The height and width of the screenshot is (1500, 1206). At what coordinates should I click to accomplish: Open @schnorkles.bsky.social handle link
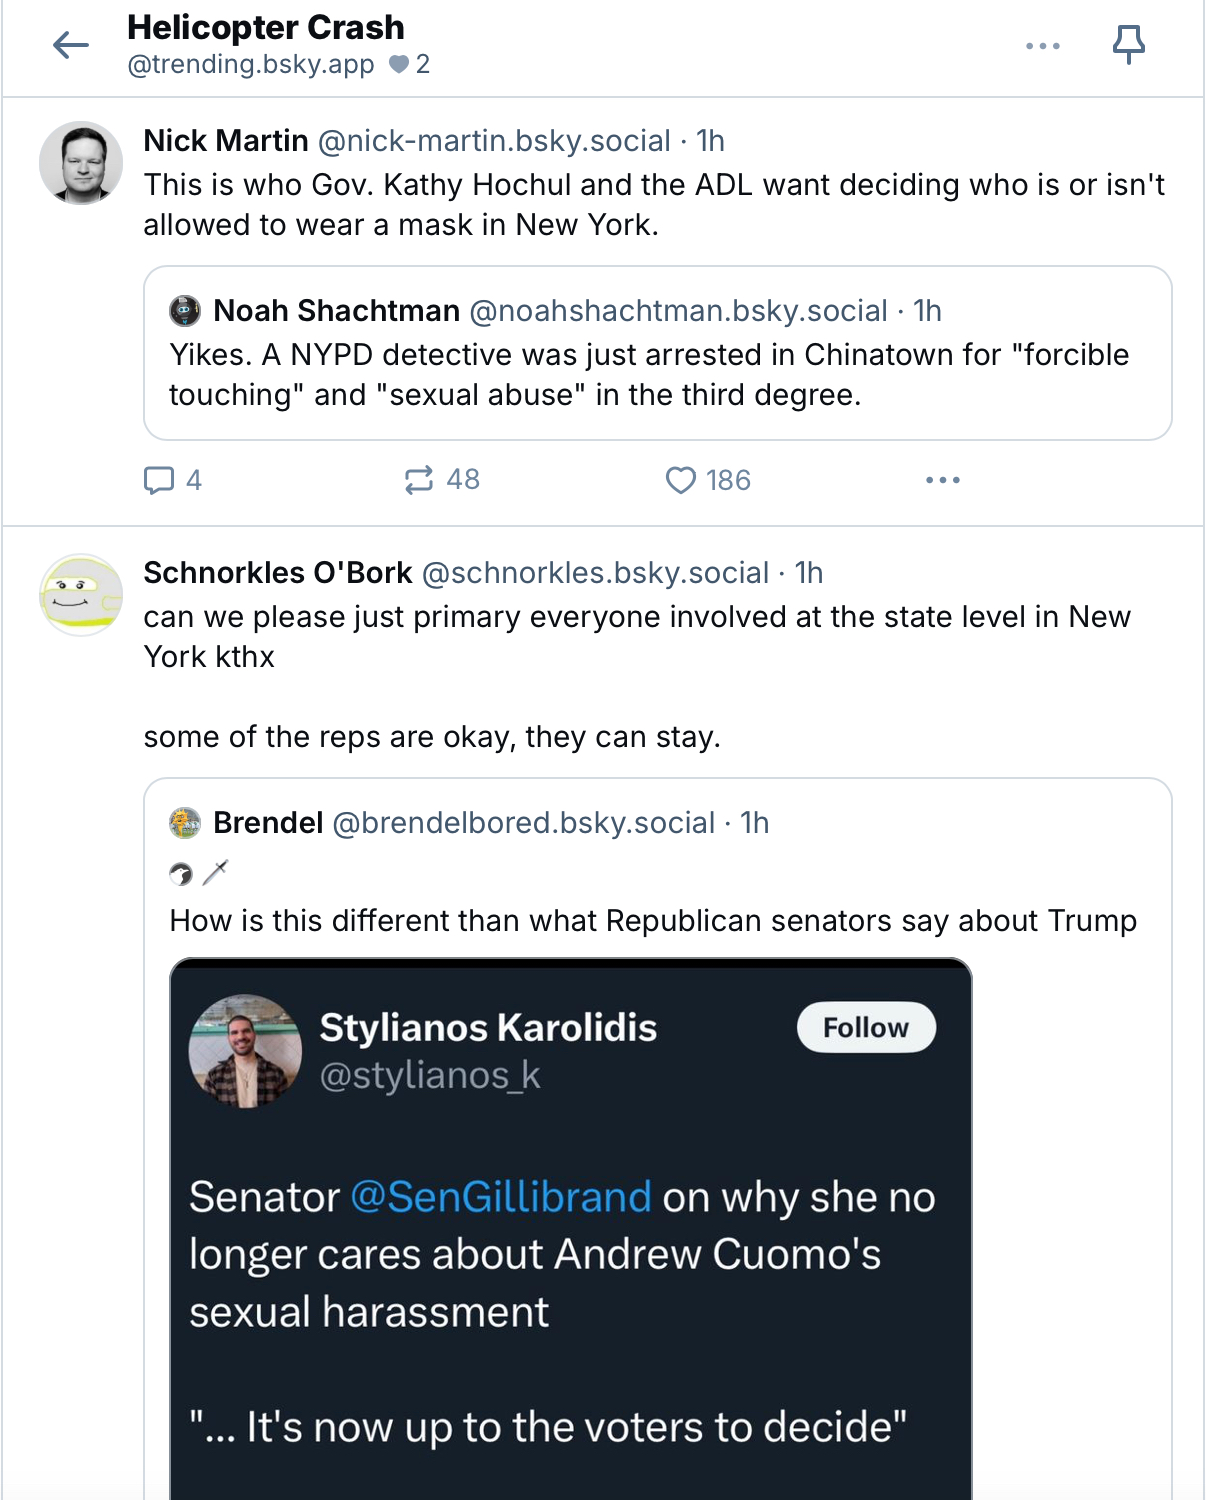(x=596, y=573)
